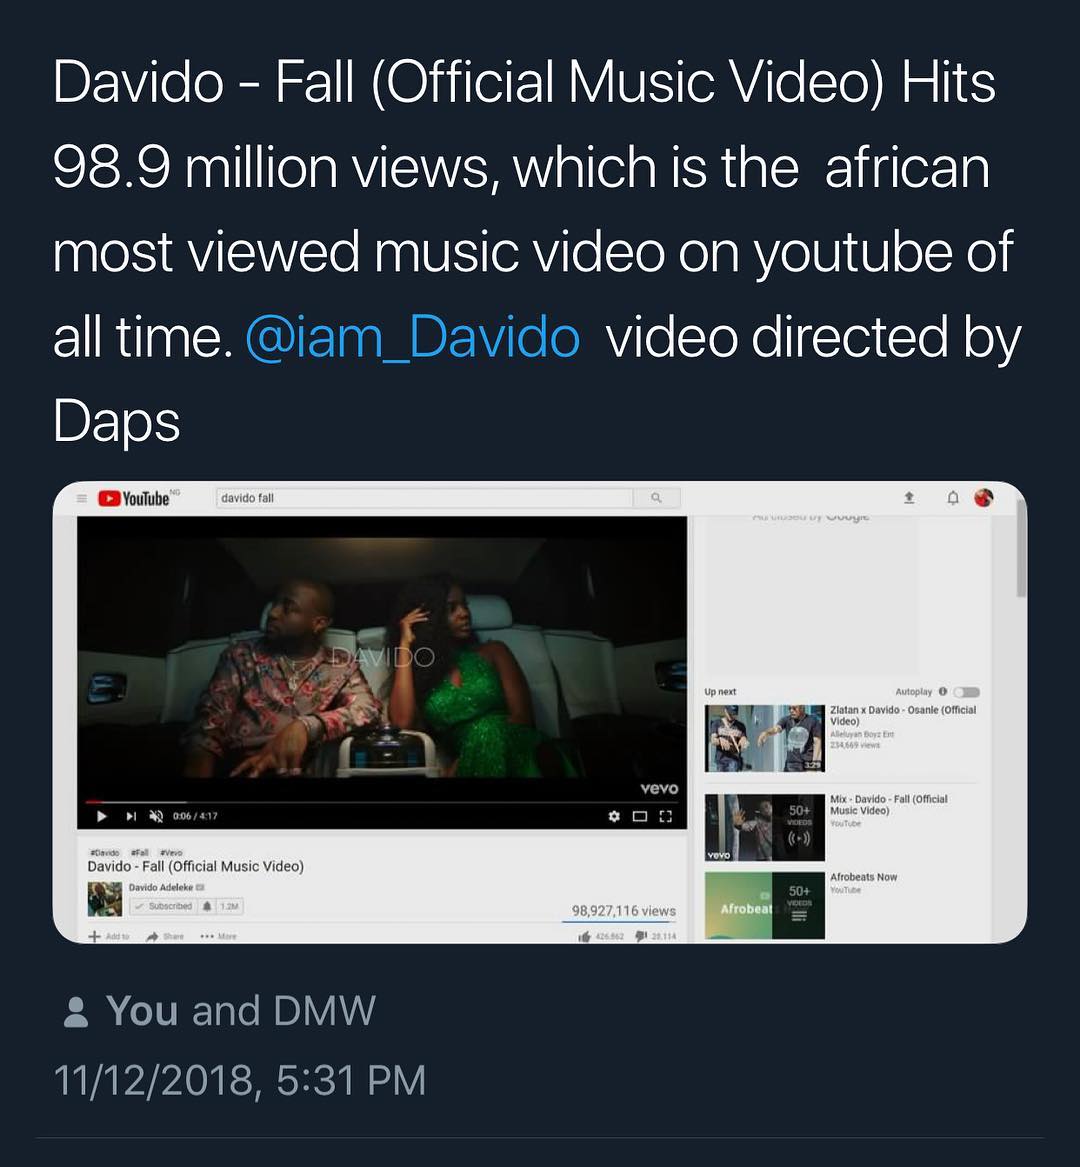Image resolution: width=1080 pixels, height=1167 pixels.
Task: Open the YouTube notifications bell
Action: tap(953, 497)
